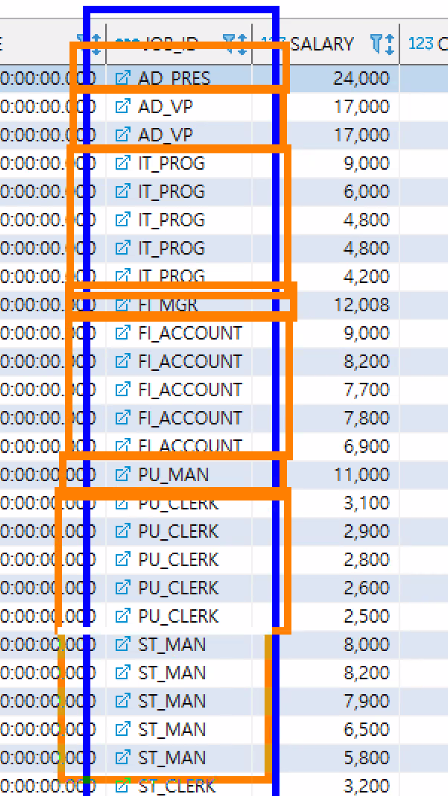448x796 pixels.
Task: Open ST_MAN link icon in the 5,800 row
Action: click(x=122, y=758)
